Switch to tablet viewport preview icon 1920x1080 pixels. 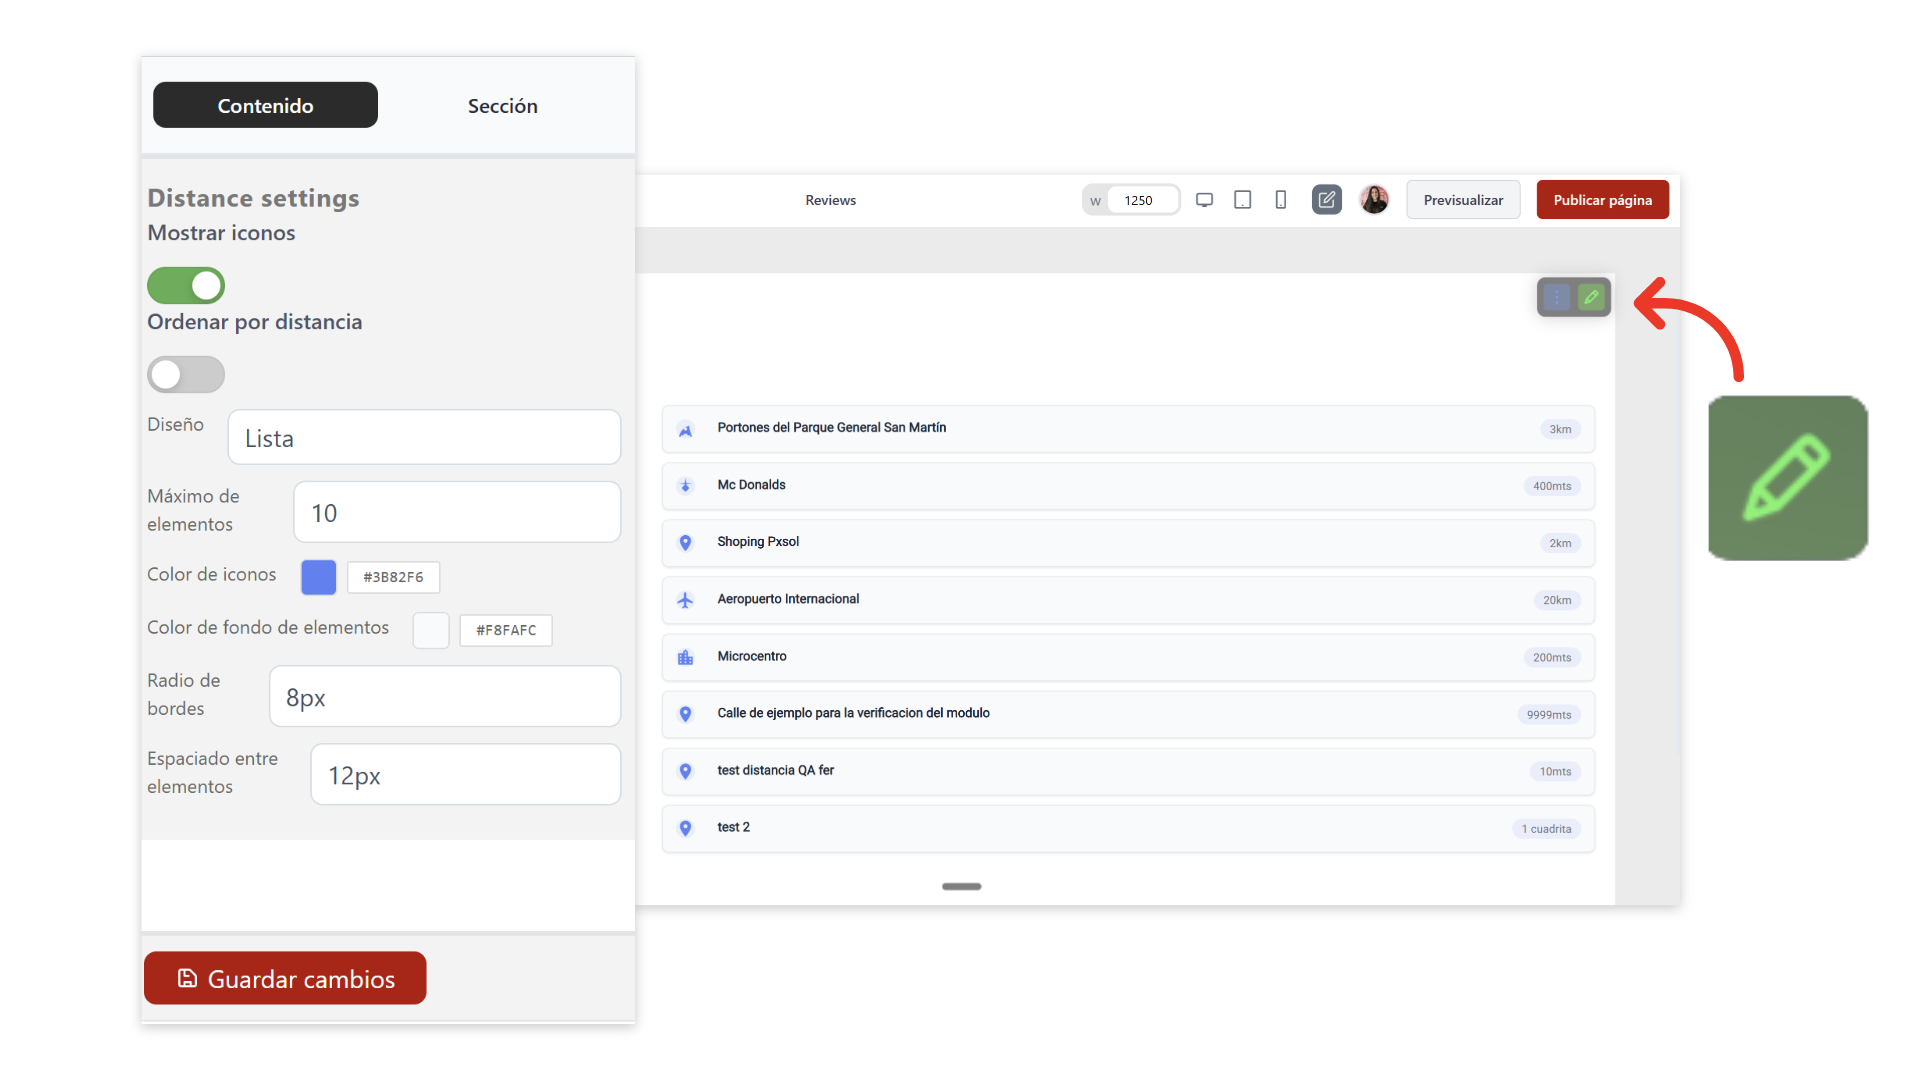(x=1242, y=200)
